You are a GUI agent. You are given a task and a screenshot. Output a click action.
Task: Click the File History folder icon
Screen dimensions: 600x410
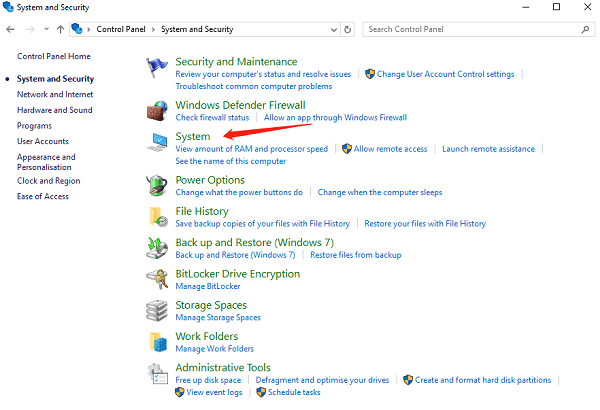tap(158, 217)
